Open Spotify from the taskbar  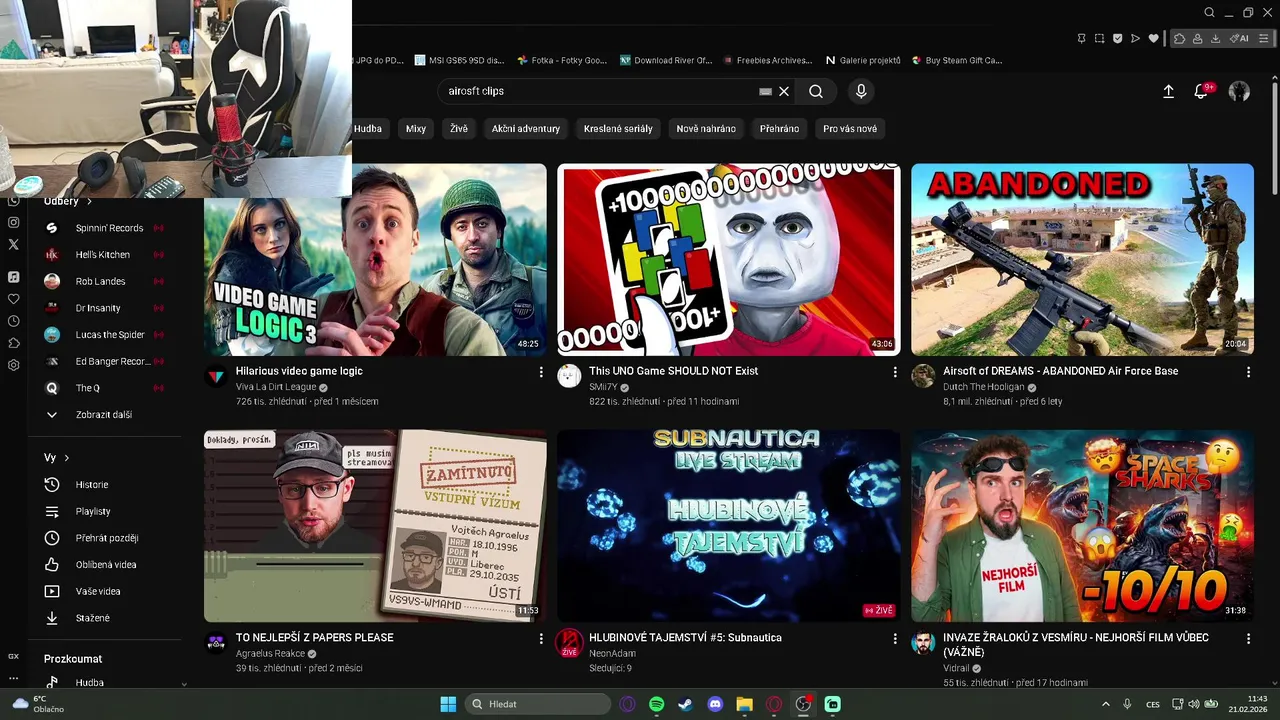656,704
